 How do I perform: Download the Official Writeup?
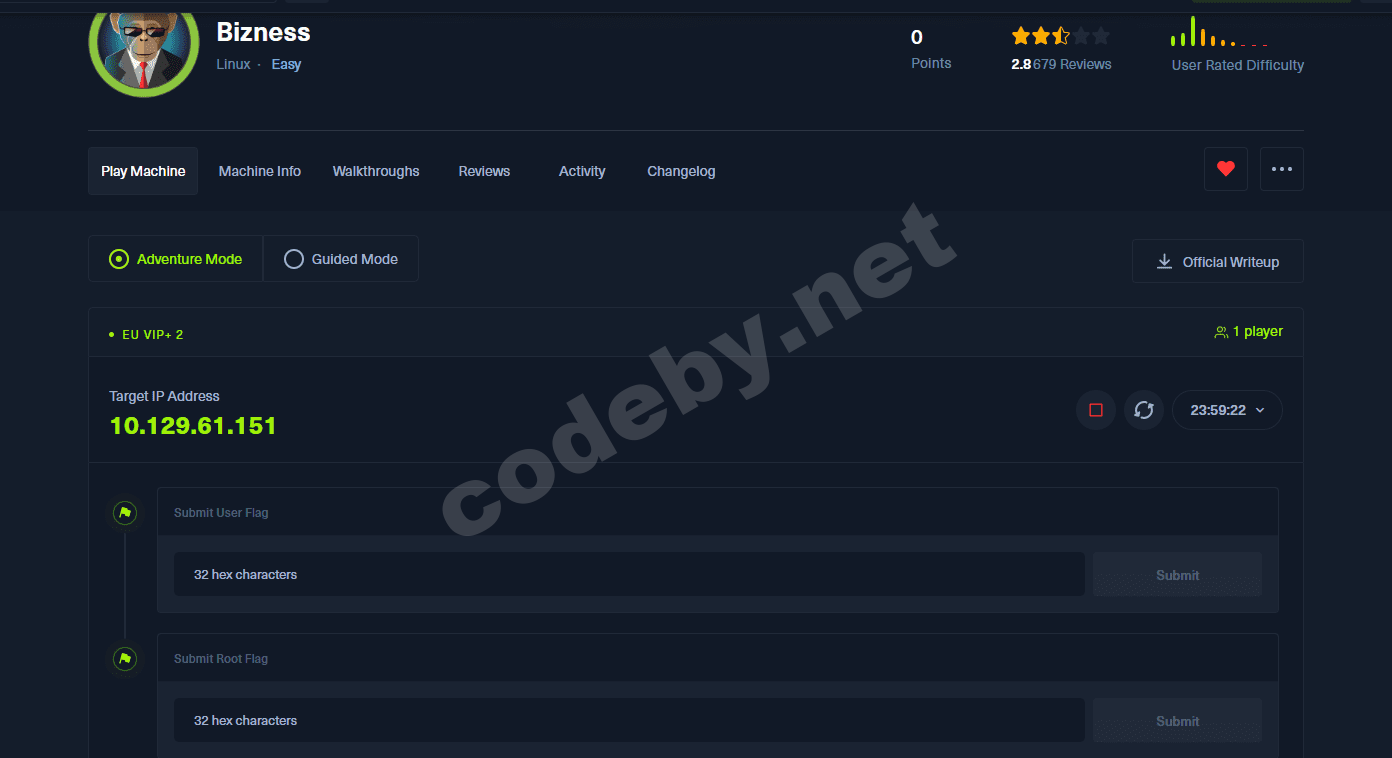(1218, 261)
